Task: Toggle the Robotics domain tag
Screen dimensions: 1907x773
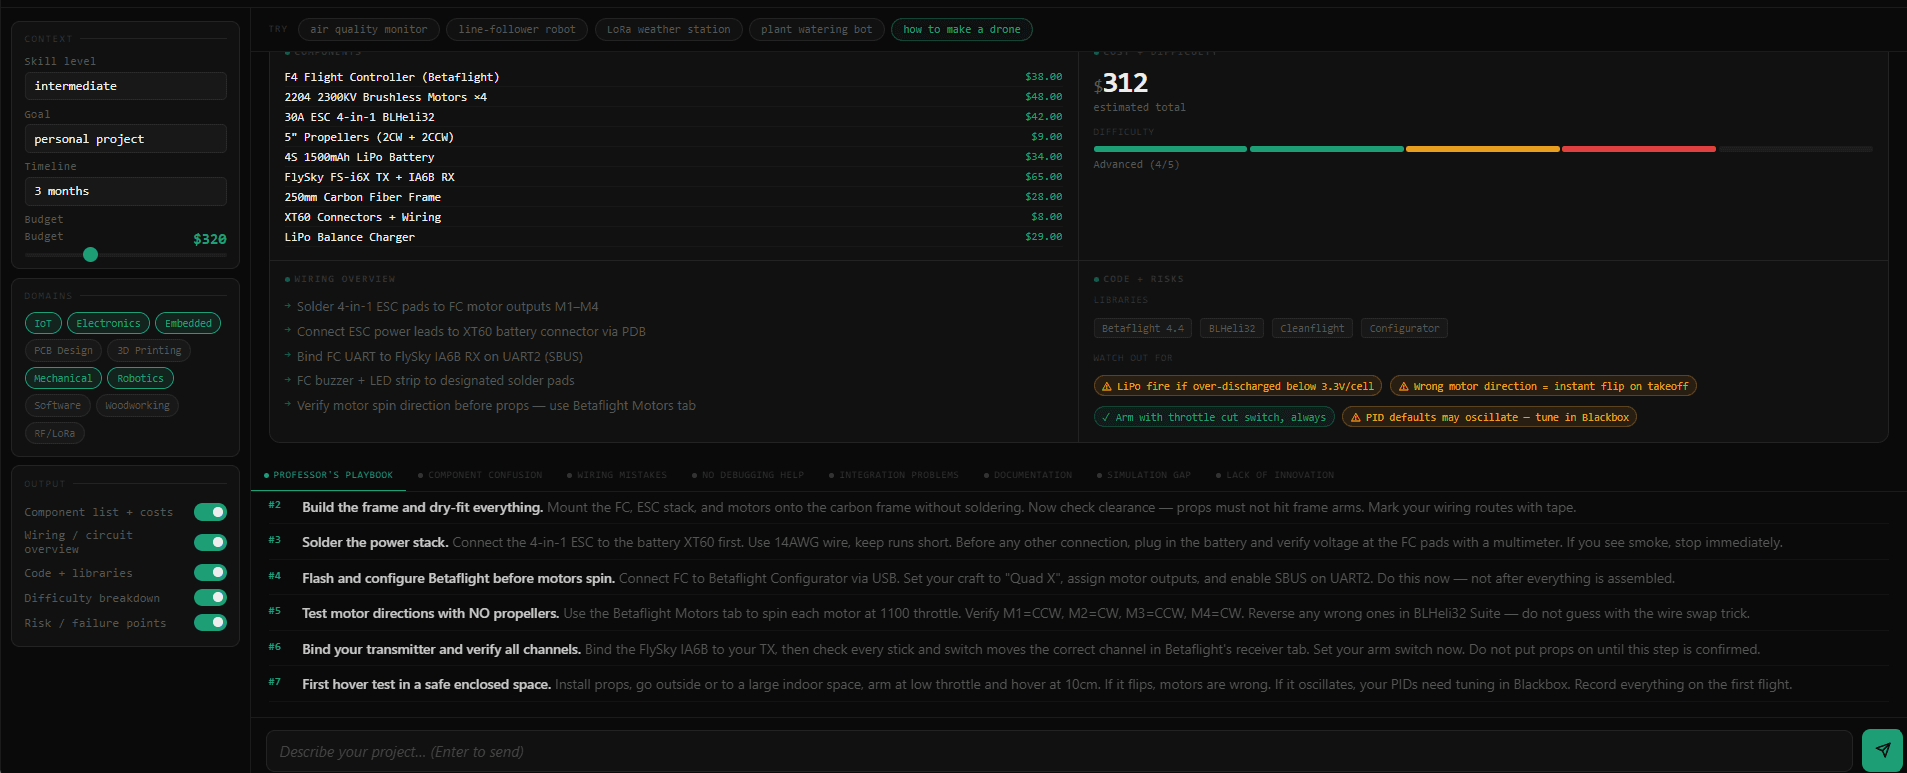Action: (140, 378)
